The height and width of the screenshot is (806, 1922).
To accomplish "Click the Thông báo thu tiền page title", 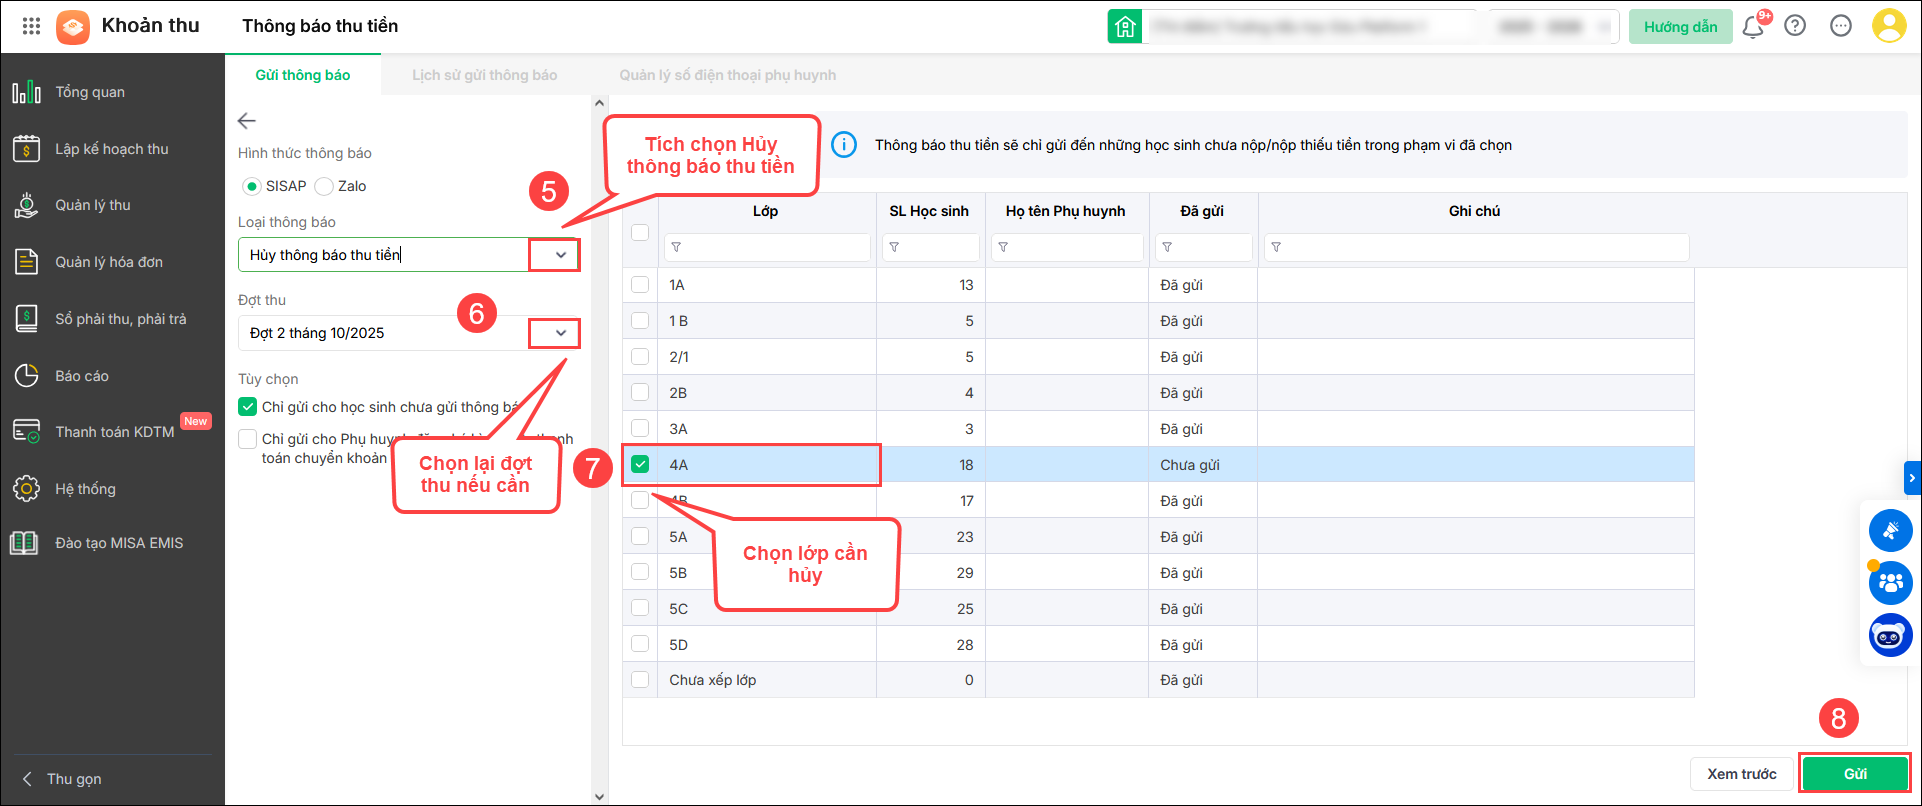I will tap(320, 26).
